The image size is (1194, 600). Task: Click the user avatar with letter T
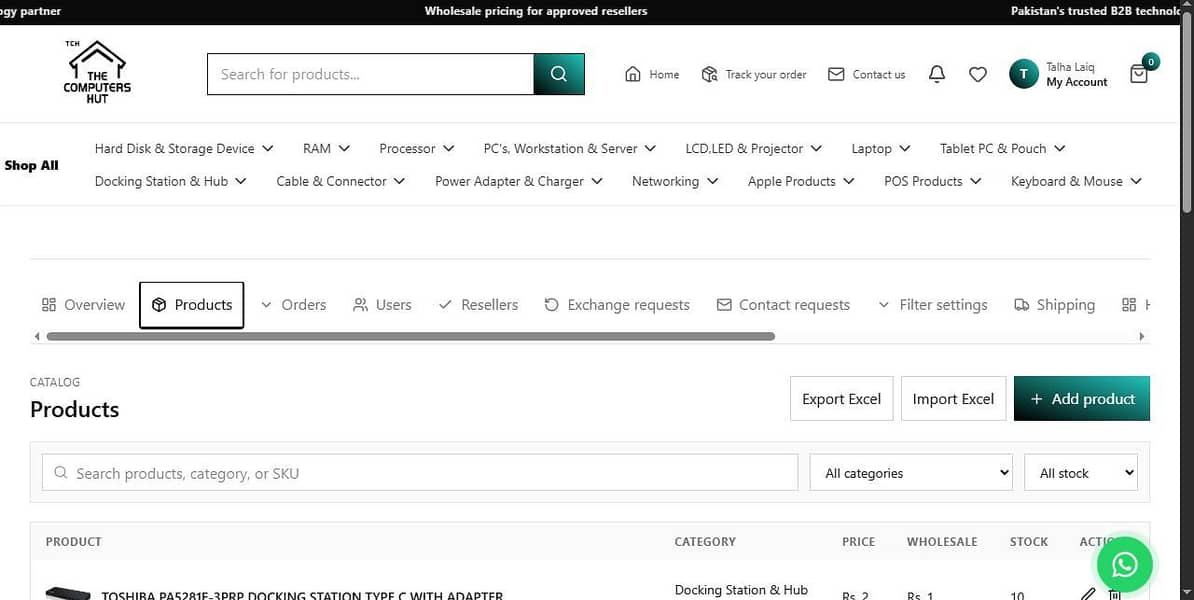tap(1023, 74)
